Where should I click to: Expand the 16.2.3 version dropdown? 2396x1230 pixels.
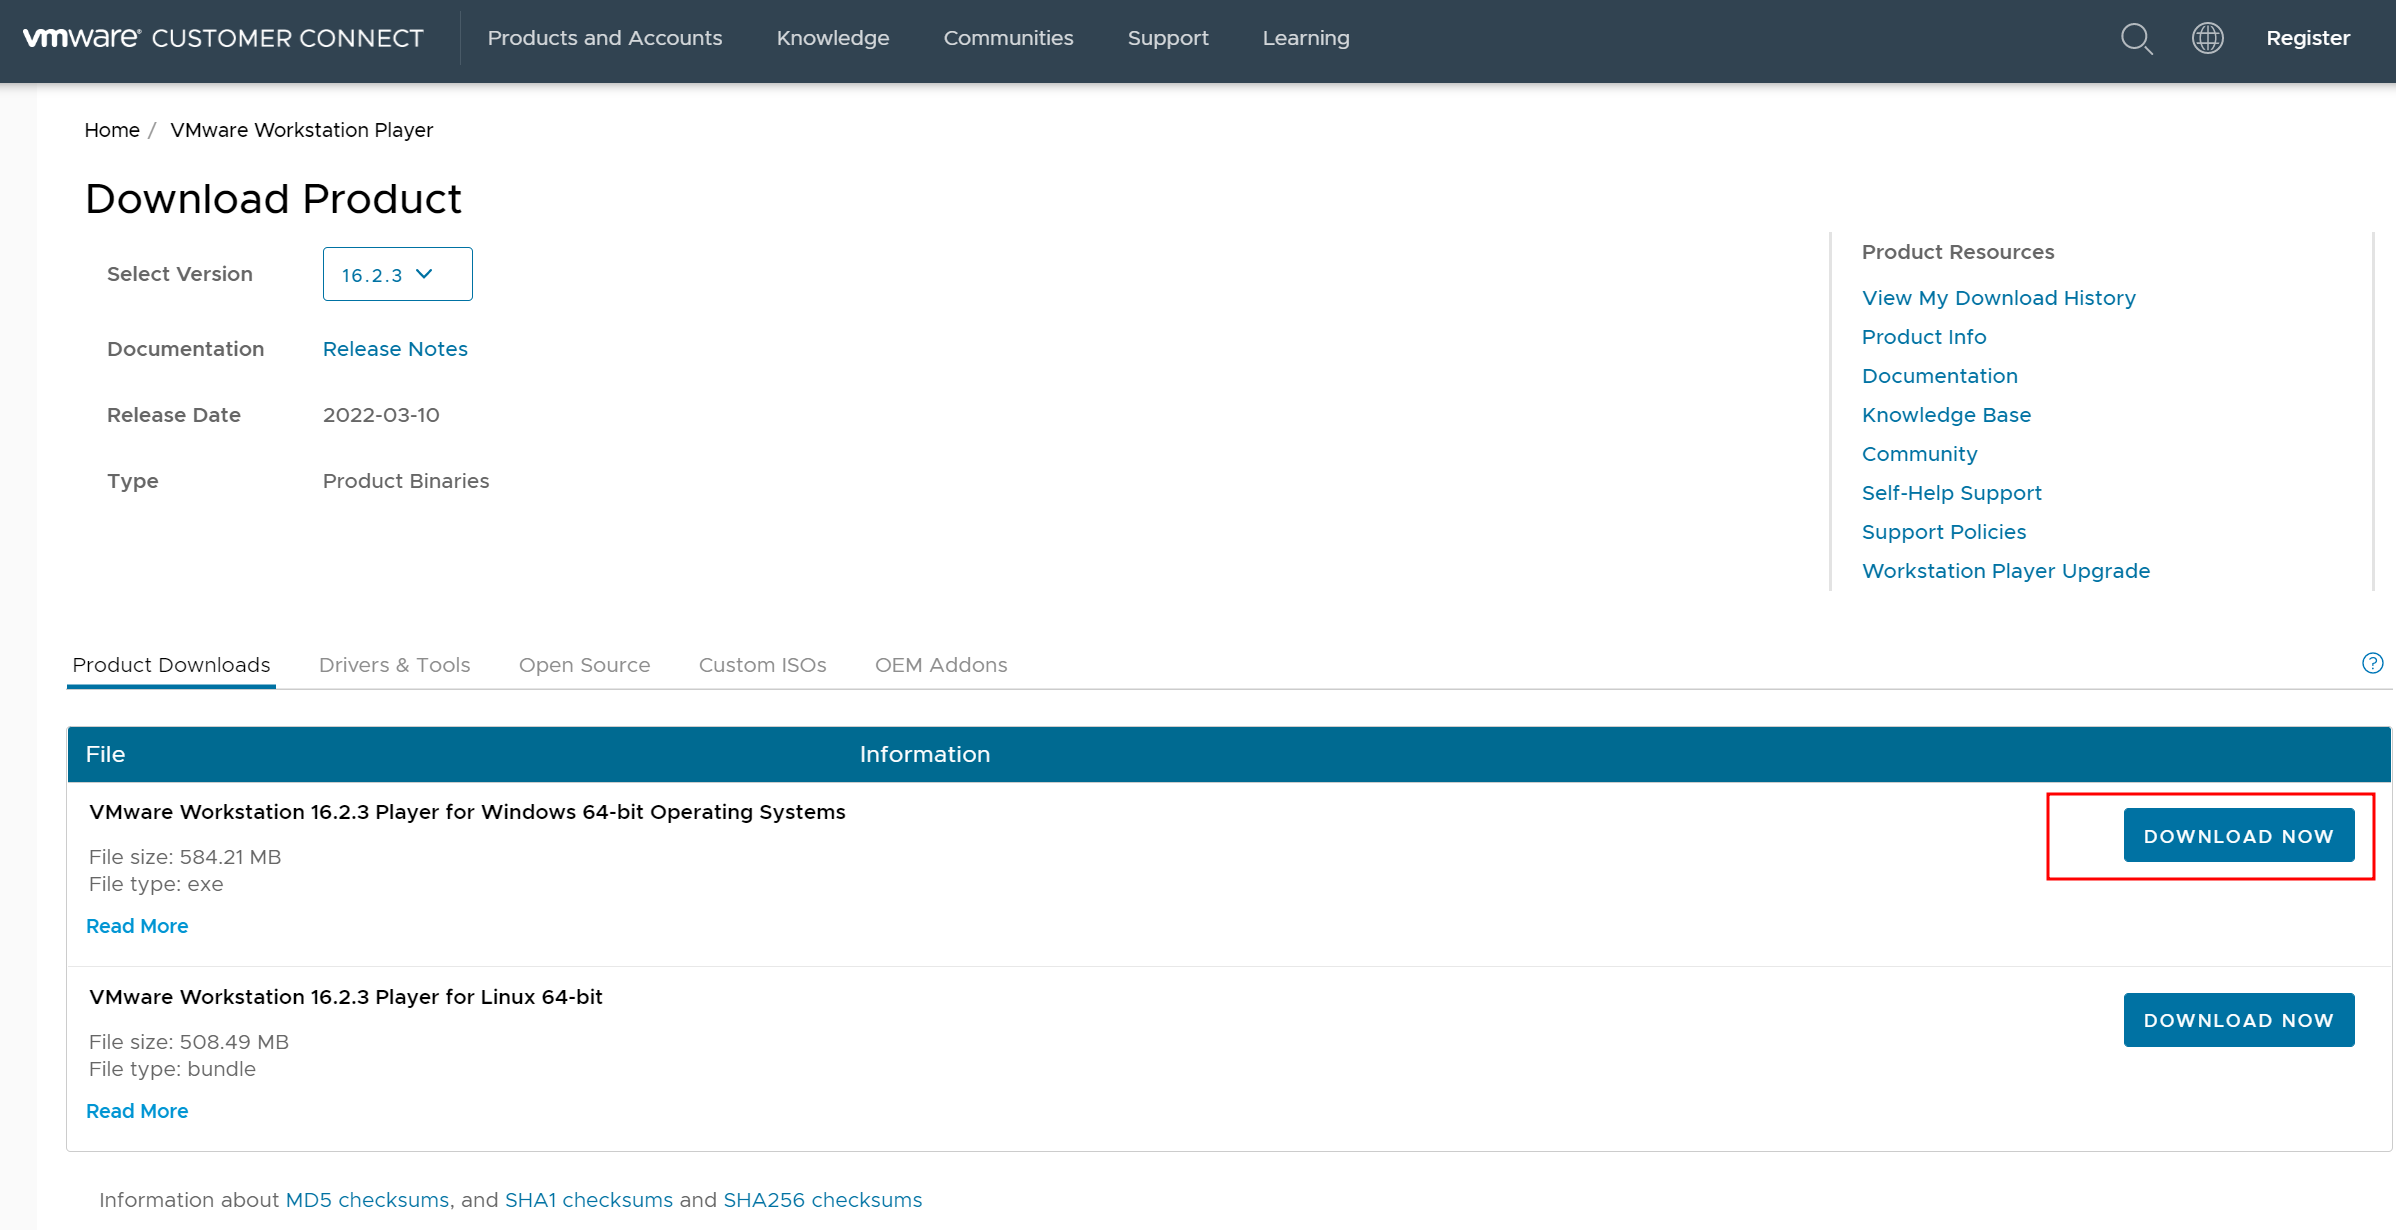[397, 274]
